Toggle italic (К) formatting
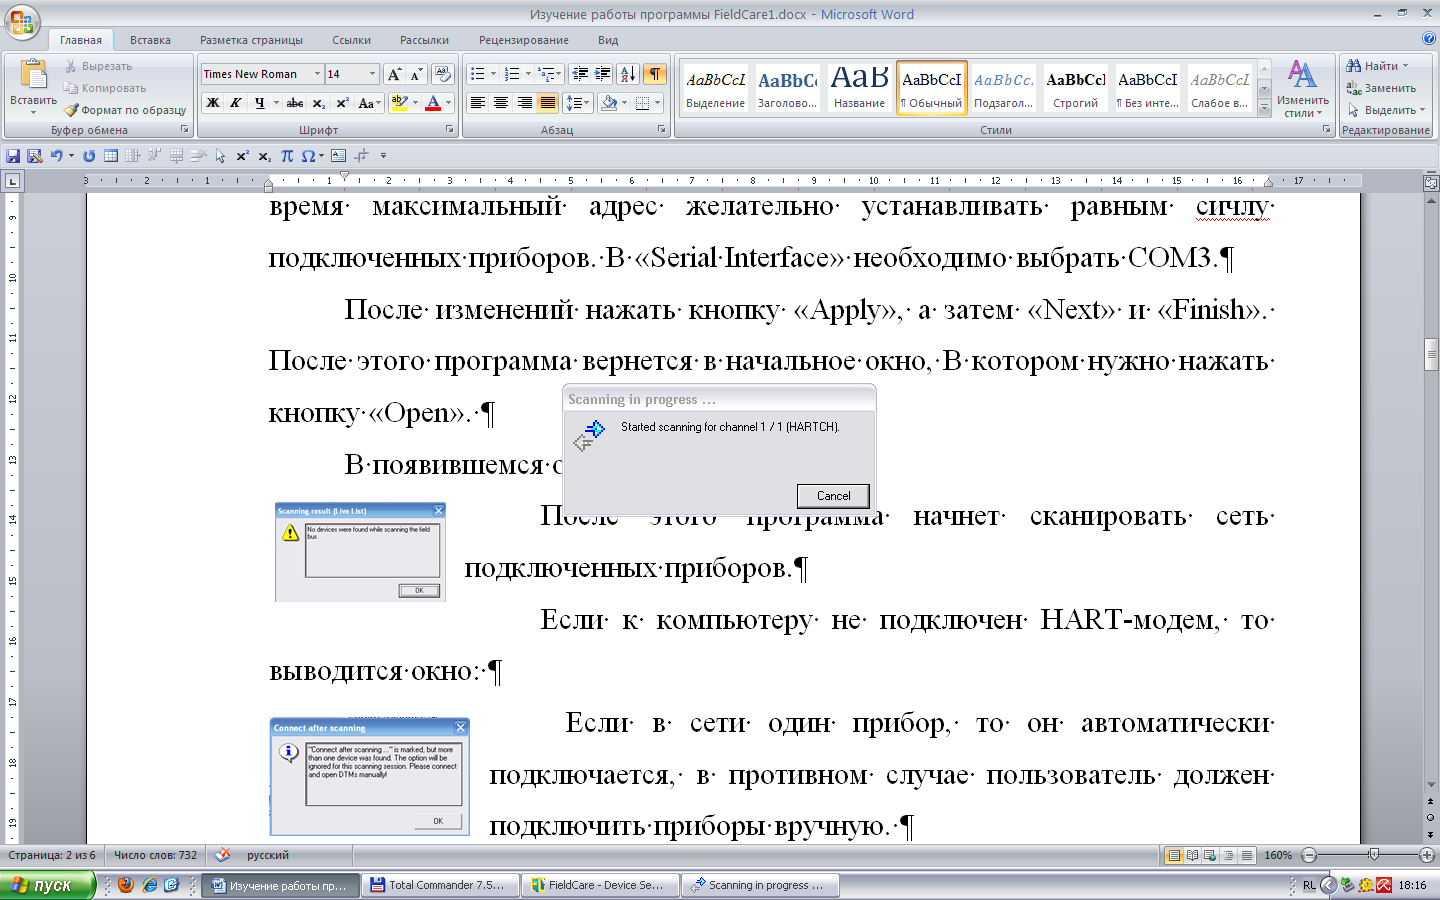The width and height of the screenshot is (1440, 900). 236,103
